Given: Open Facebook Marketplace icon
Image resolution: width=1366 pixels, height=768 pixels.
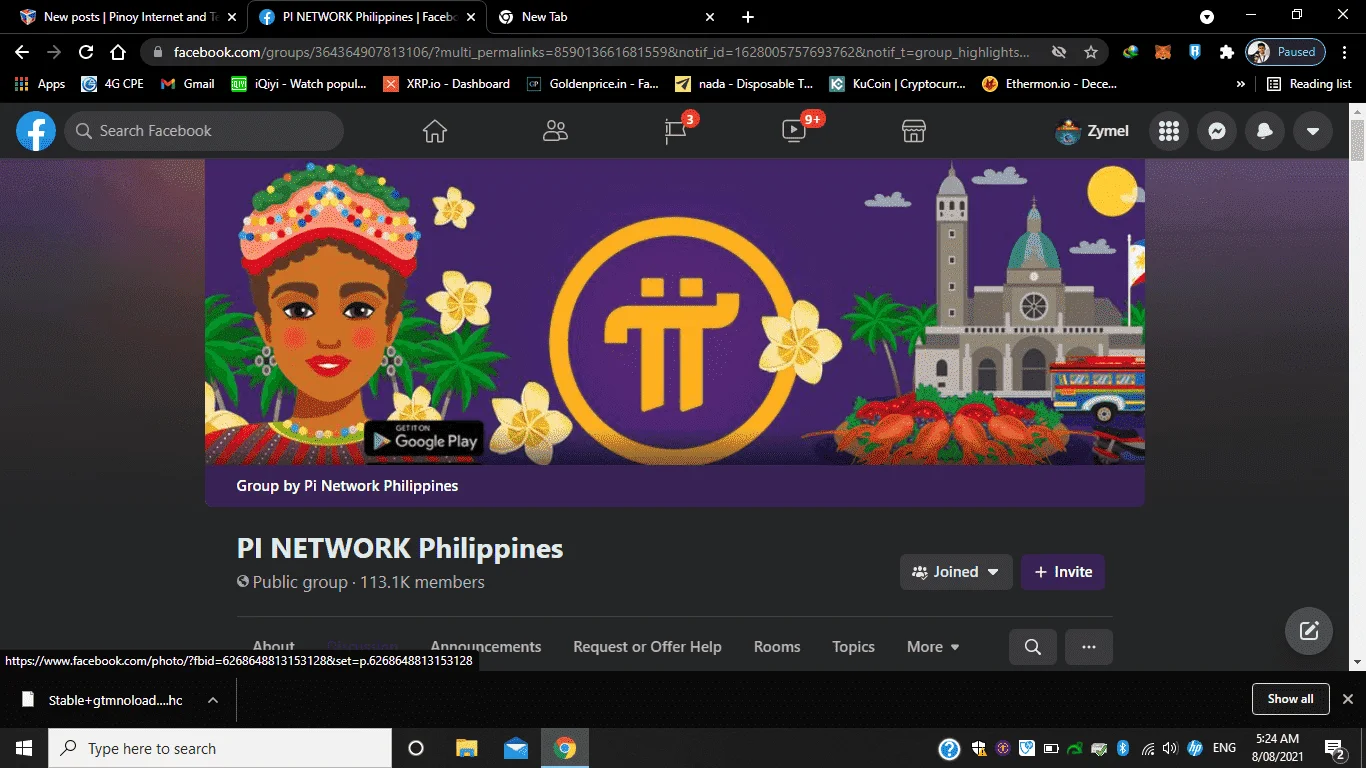Looking at the screenshot, I should pyautogui.click(x=914, y=131).
